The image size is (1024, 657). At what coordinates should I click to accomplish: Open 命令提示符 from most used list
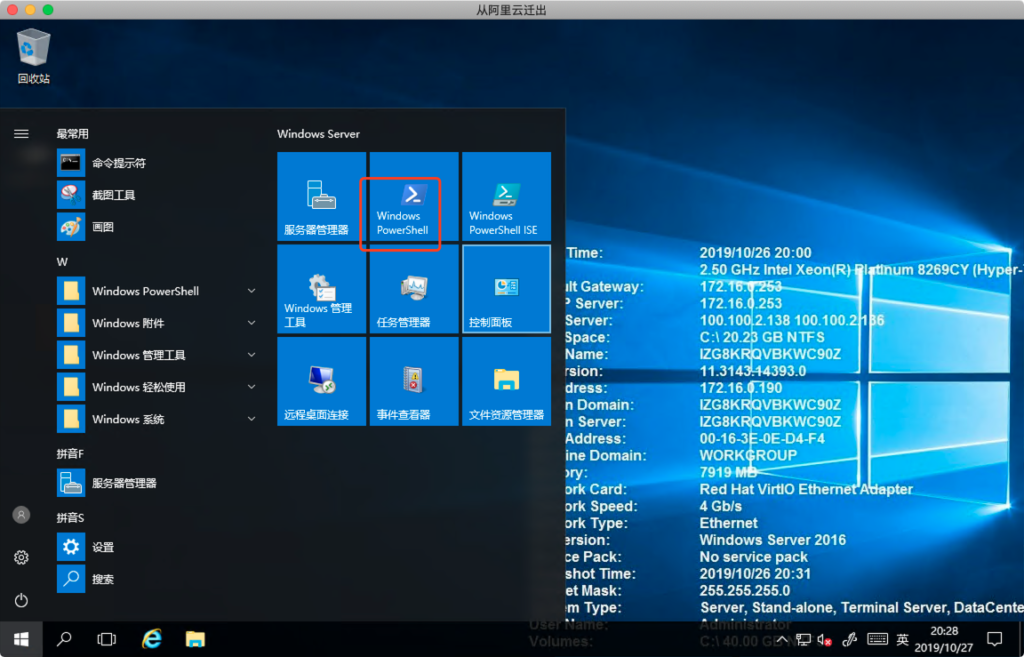click(118, 163)
